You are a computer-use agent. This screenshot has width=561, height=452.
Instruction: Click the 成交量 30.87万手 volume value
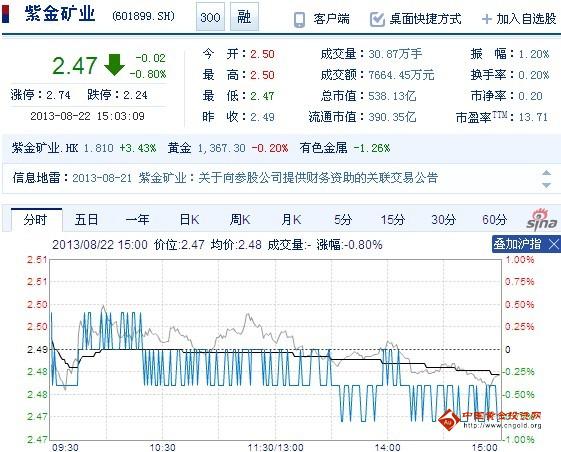(x=395, y=54)
